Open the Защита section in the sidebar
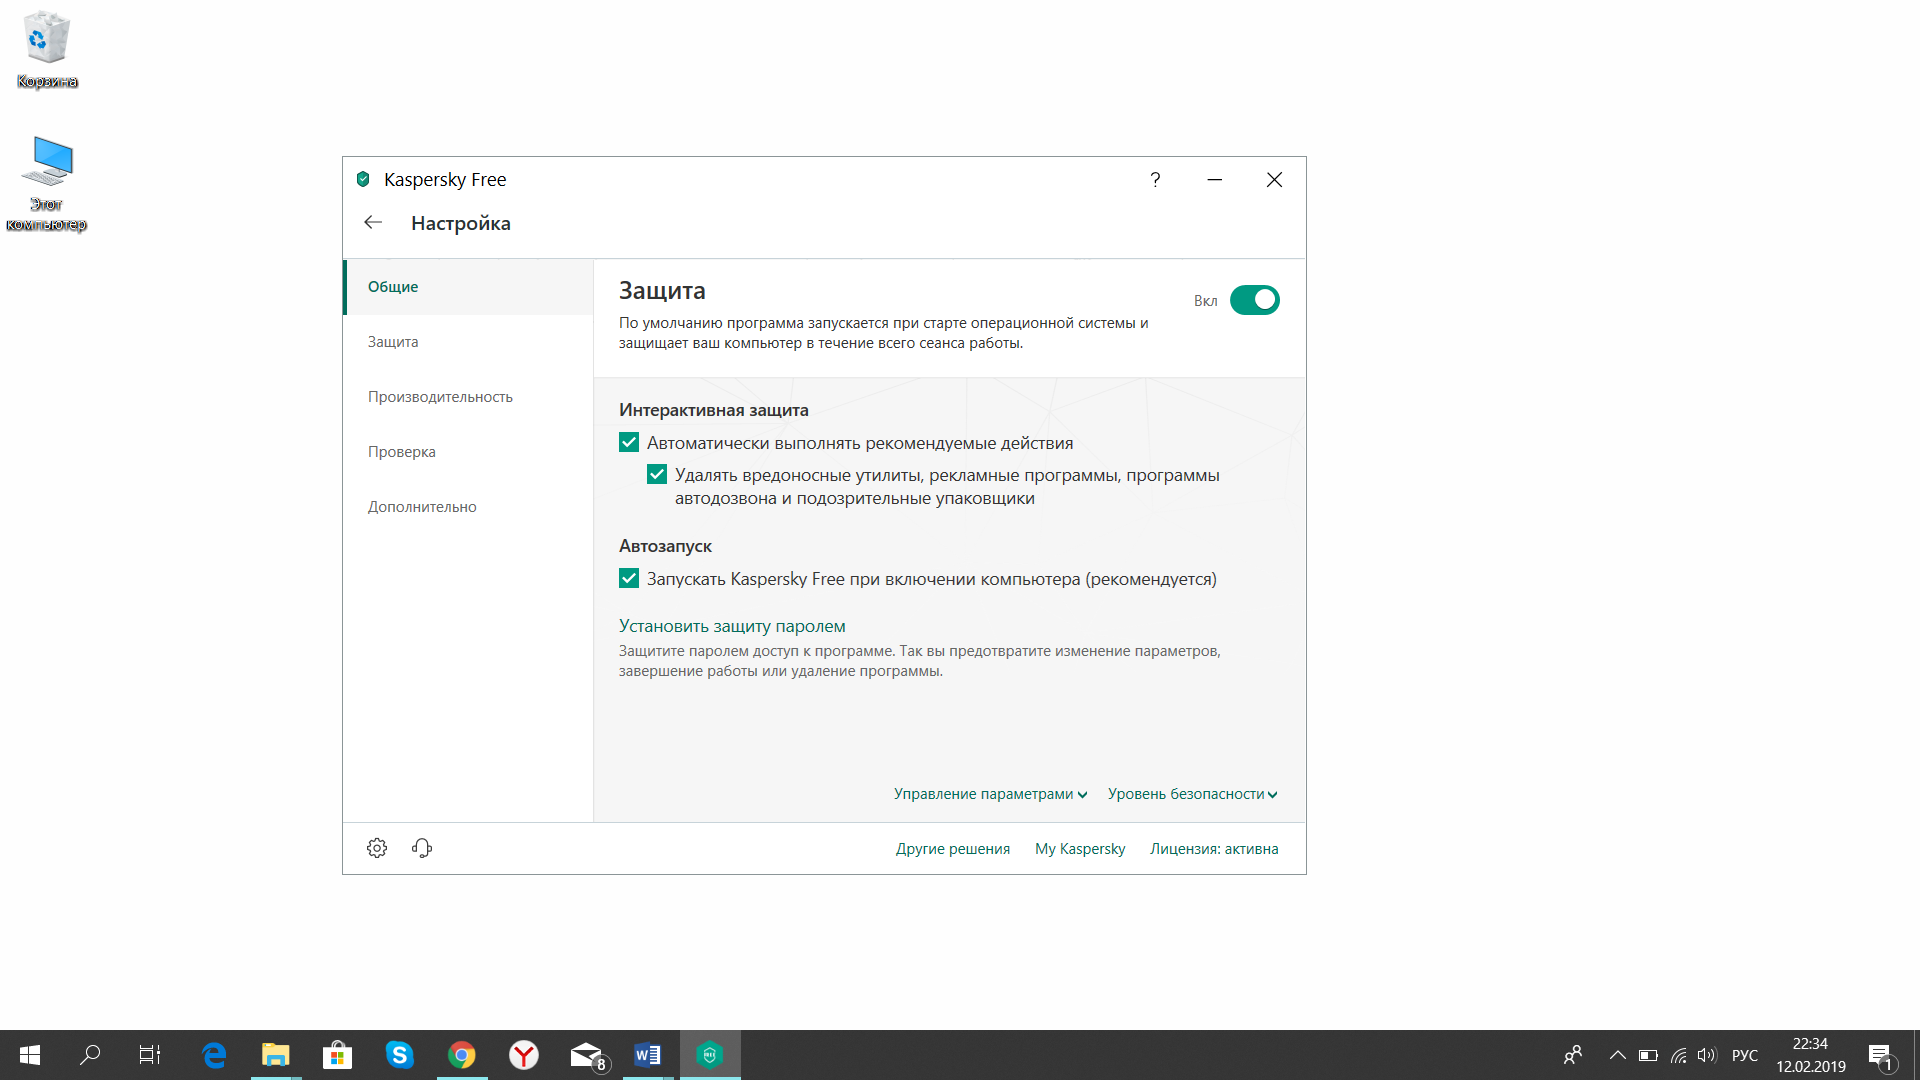1920x1080 pixels. (x=468, y=342)
